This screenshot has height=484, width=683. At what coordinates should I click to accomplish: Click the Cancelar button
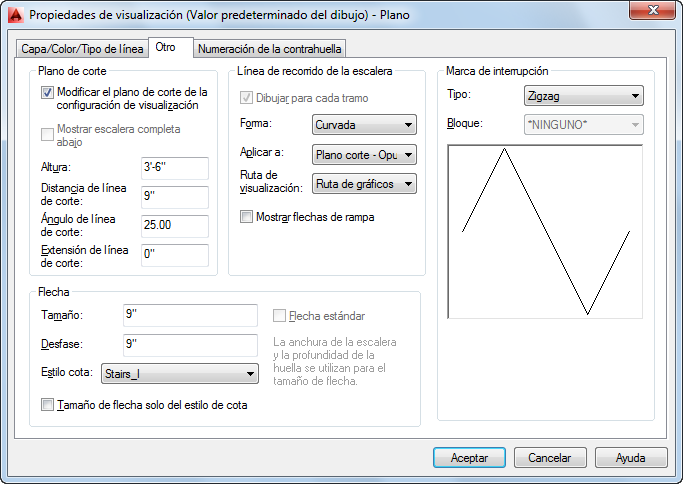pos(549,457)
